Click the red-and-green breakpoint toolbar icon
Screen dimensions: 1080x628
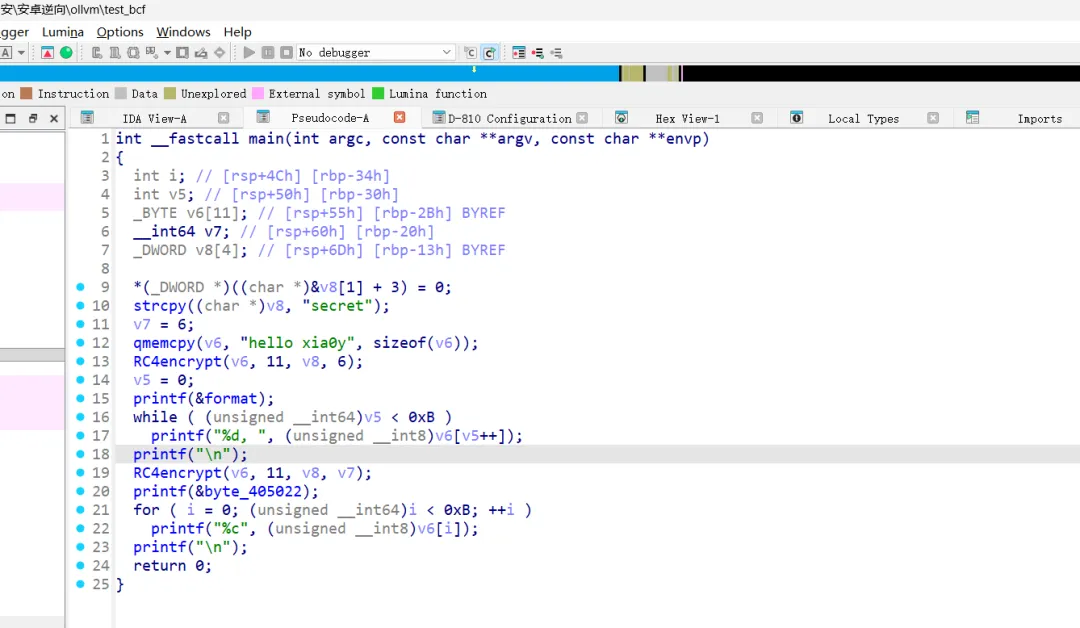(x=537, y=53)
